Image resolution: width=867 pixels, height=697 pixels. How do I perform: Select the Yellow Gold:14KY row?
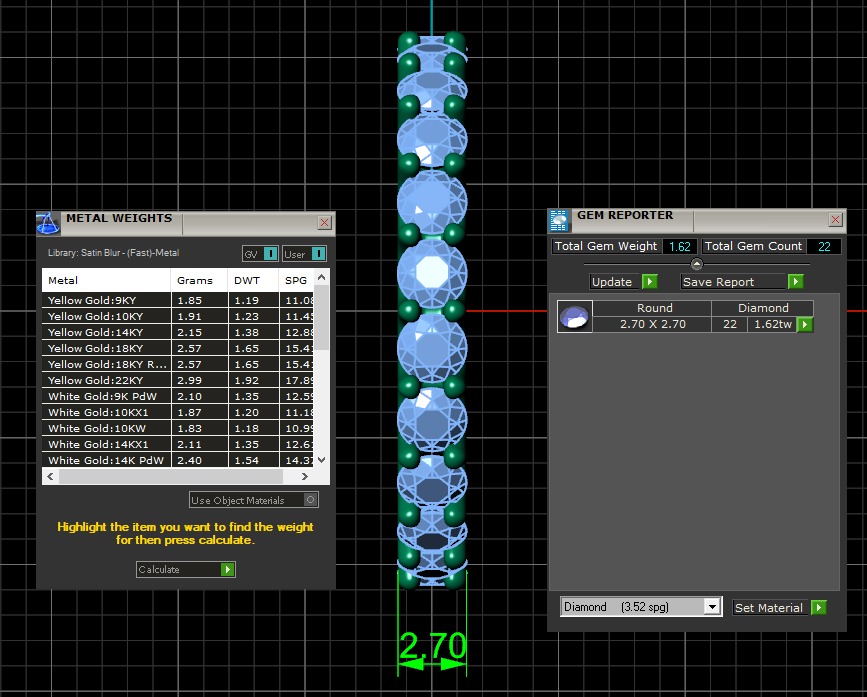[178, 332]
